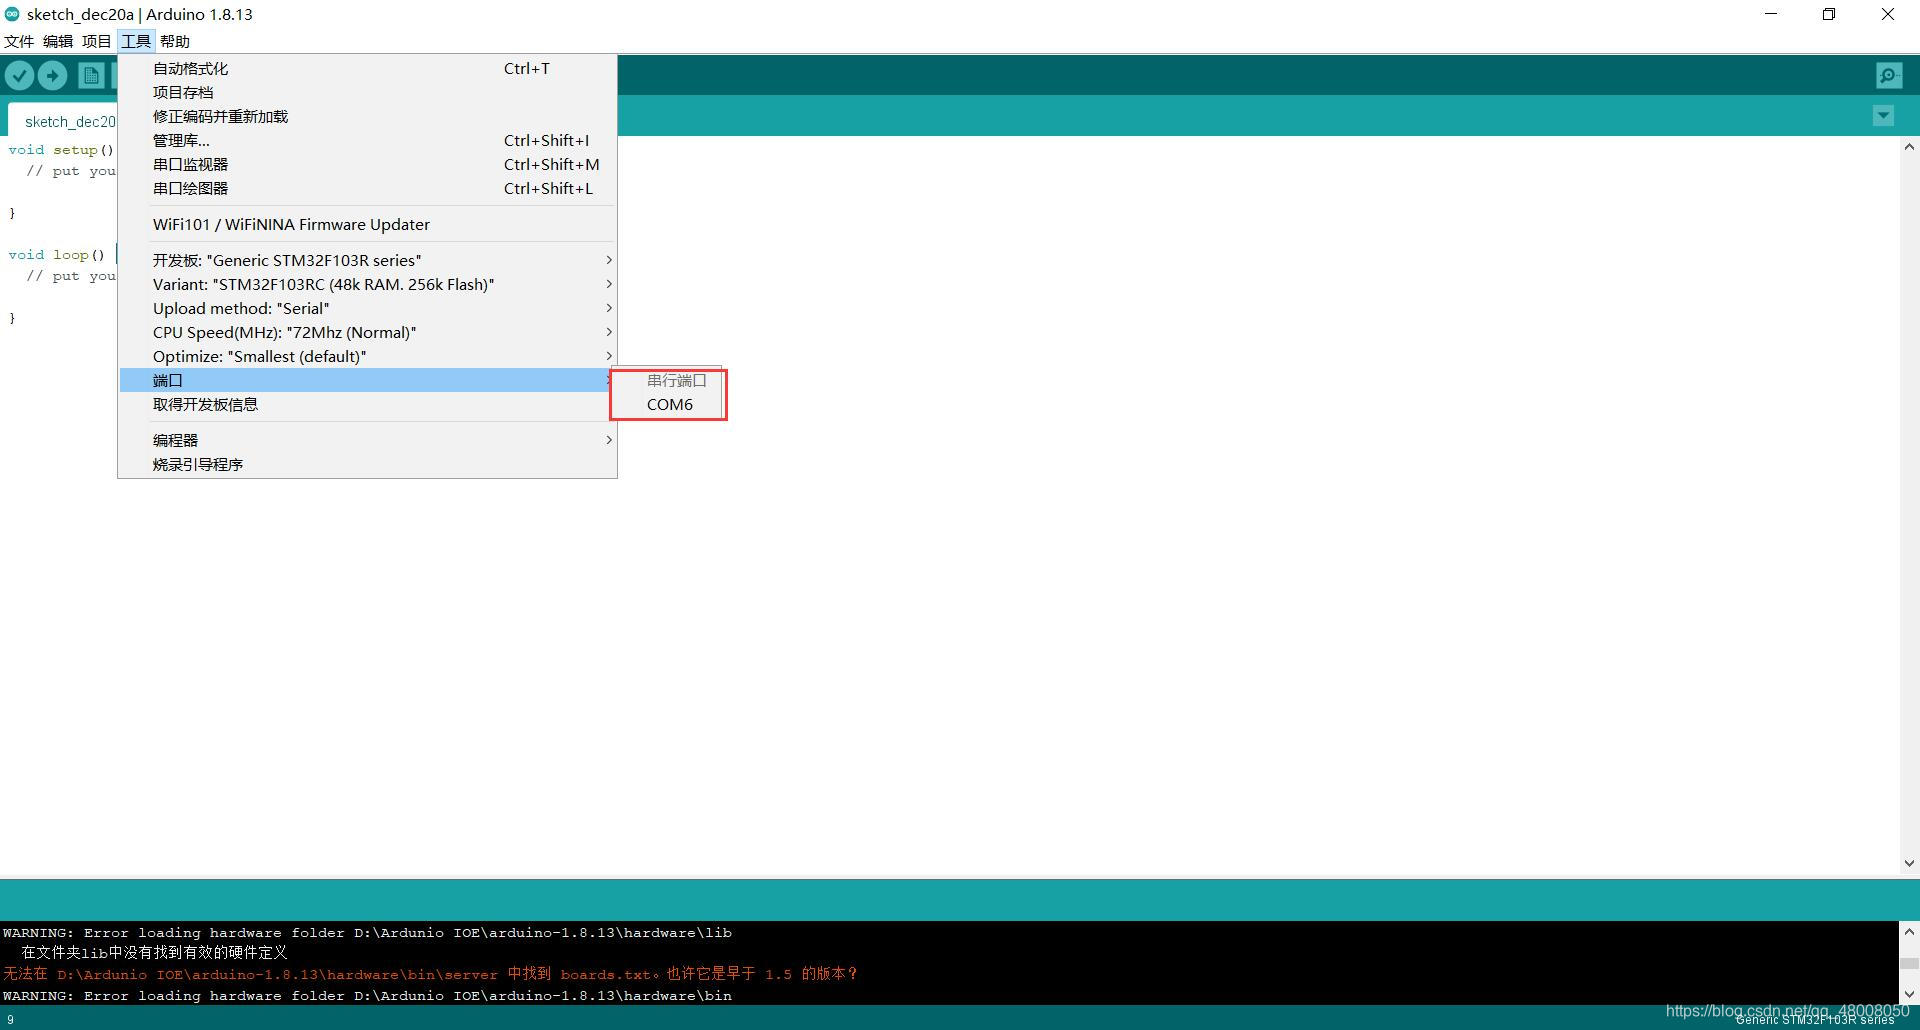Image resolution: width=1920 pixels, height=1030 pixels.
Task: Click the Verify checkmark toolbar icon
Action: tap(20, 75)
